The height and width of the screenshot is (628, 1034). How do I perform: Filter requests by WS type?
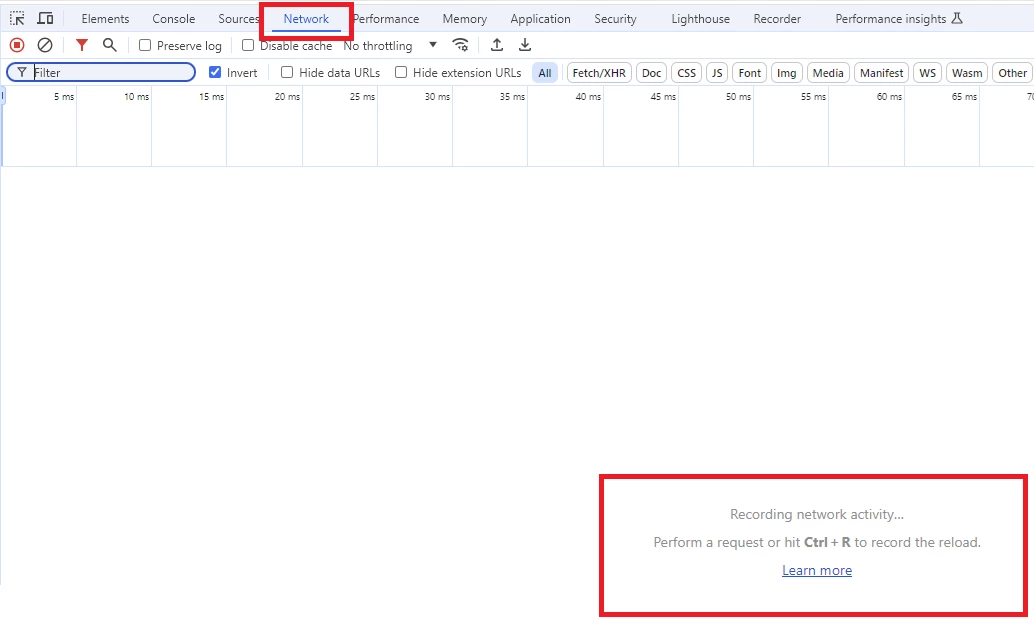coord(928,73)
